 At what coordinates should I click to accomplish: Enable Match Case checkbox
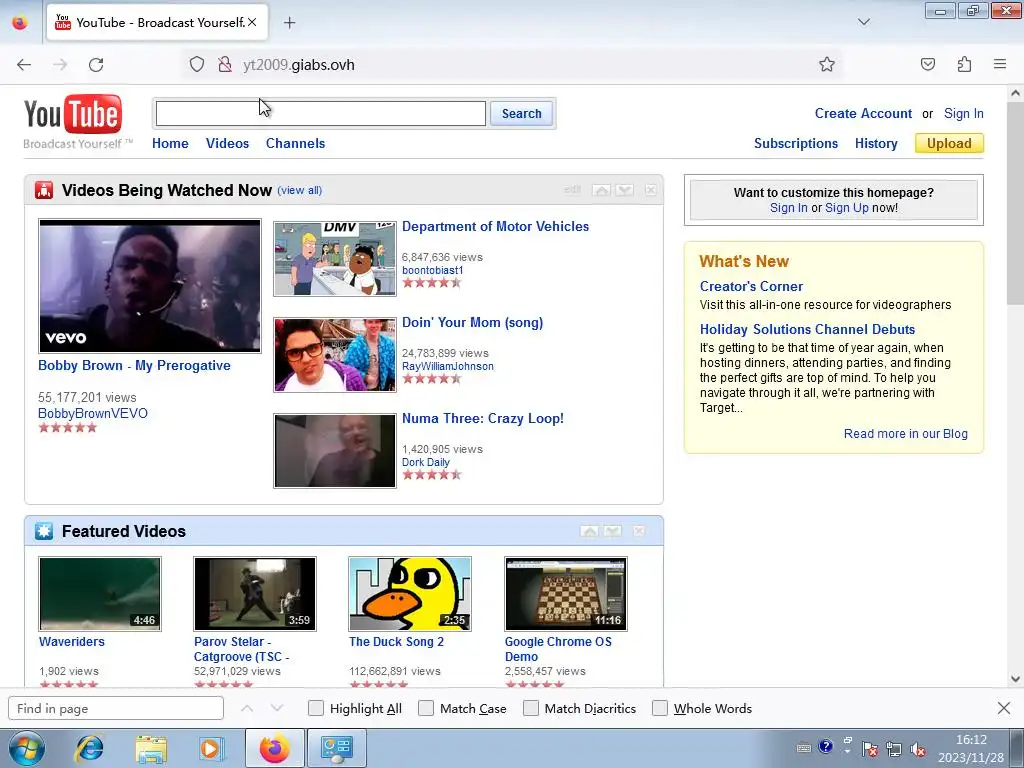tap(426, 708)
